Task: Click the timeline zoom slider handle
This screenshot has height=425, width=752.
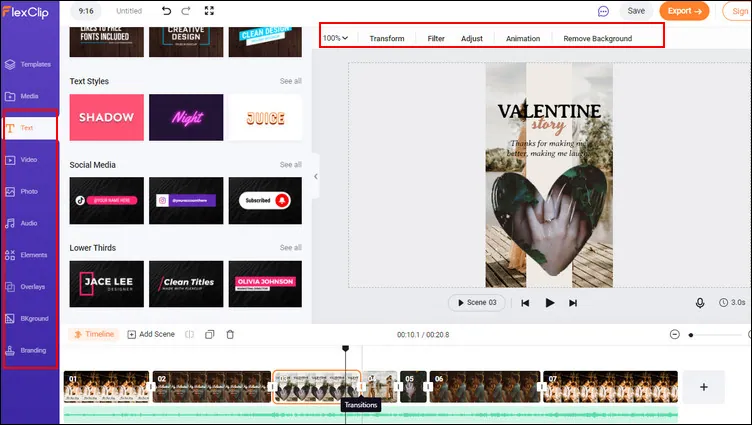Action: click(x=691, y=335)
